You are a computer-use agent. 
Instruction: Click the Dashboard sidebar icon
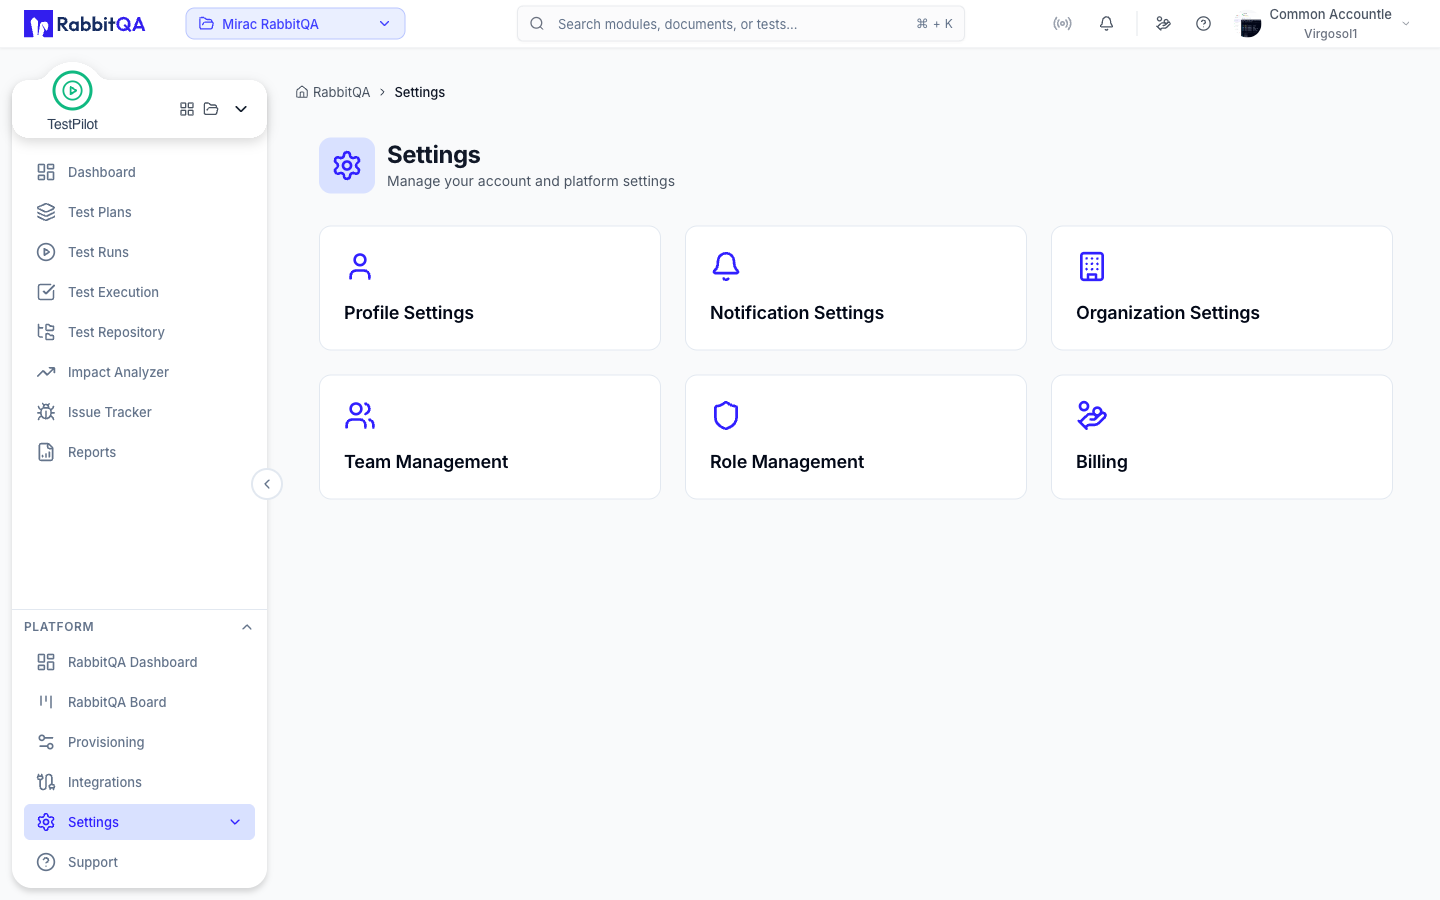click(x=46, y=172)
